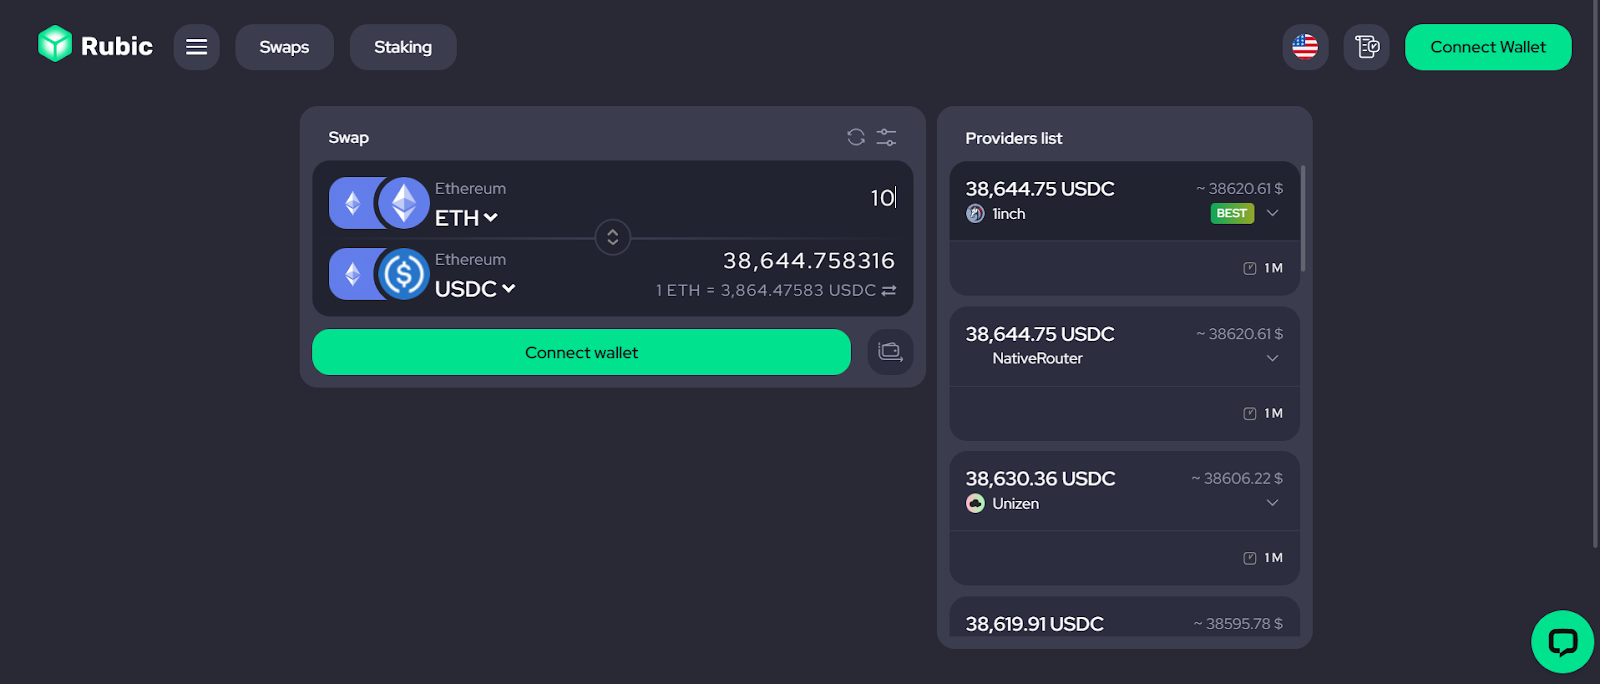The width and height of the screenshot is (1600, 684).
Task: Click the ~38606.22 $ value
Action: [x=1237, y=478]
